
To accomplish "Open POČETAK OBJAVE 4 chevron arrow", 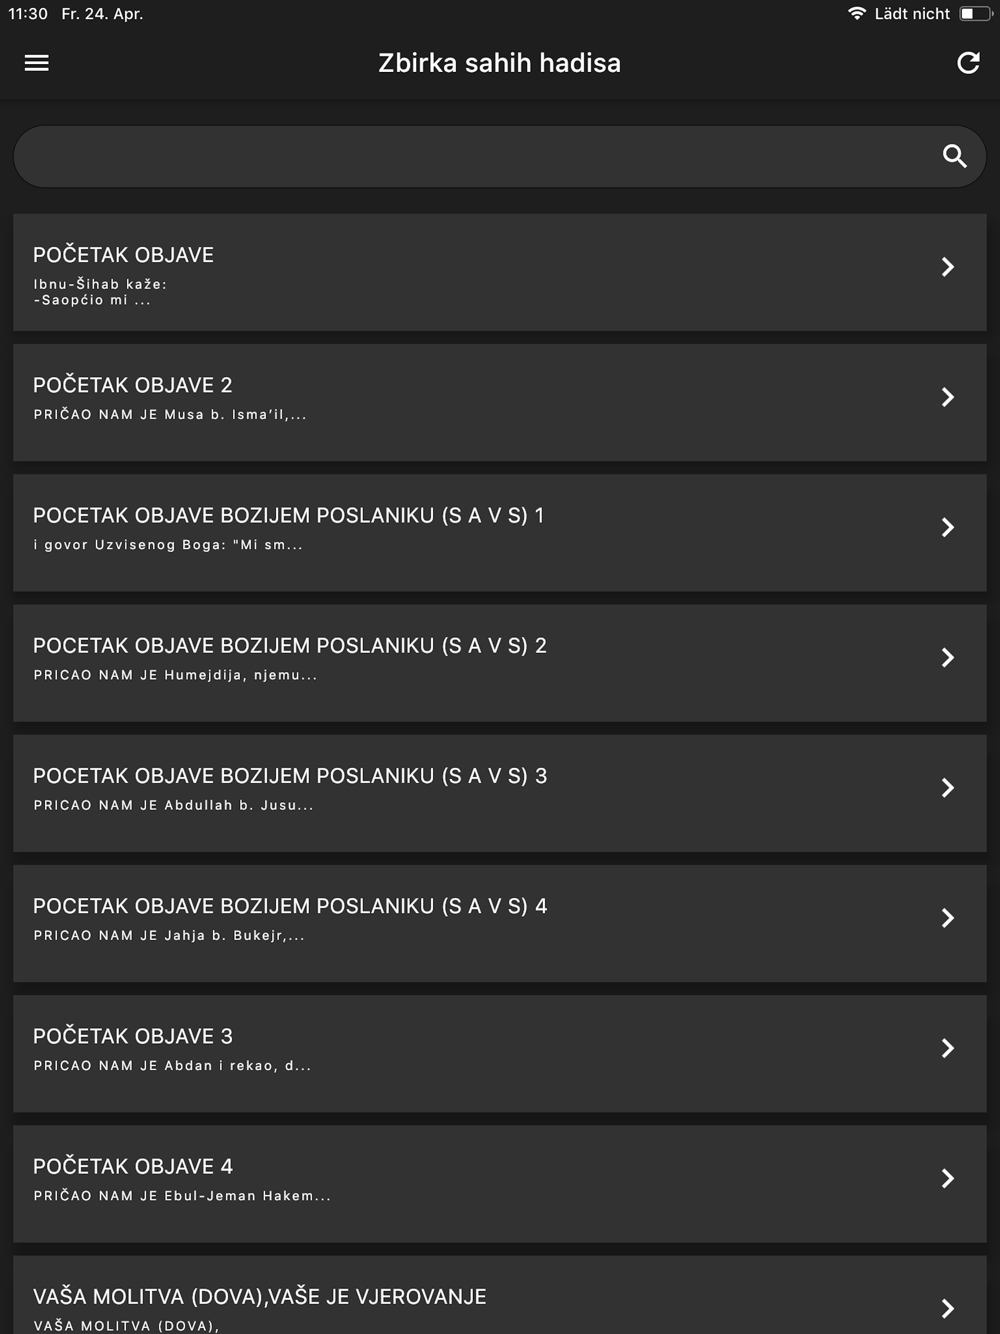I will click(948, 1178).
